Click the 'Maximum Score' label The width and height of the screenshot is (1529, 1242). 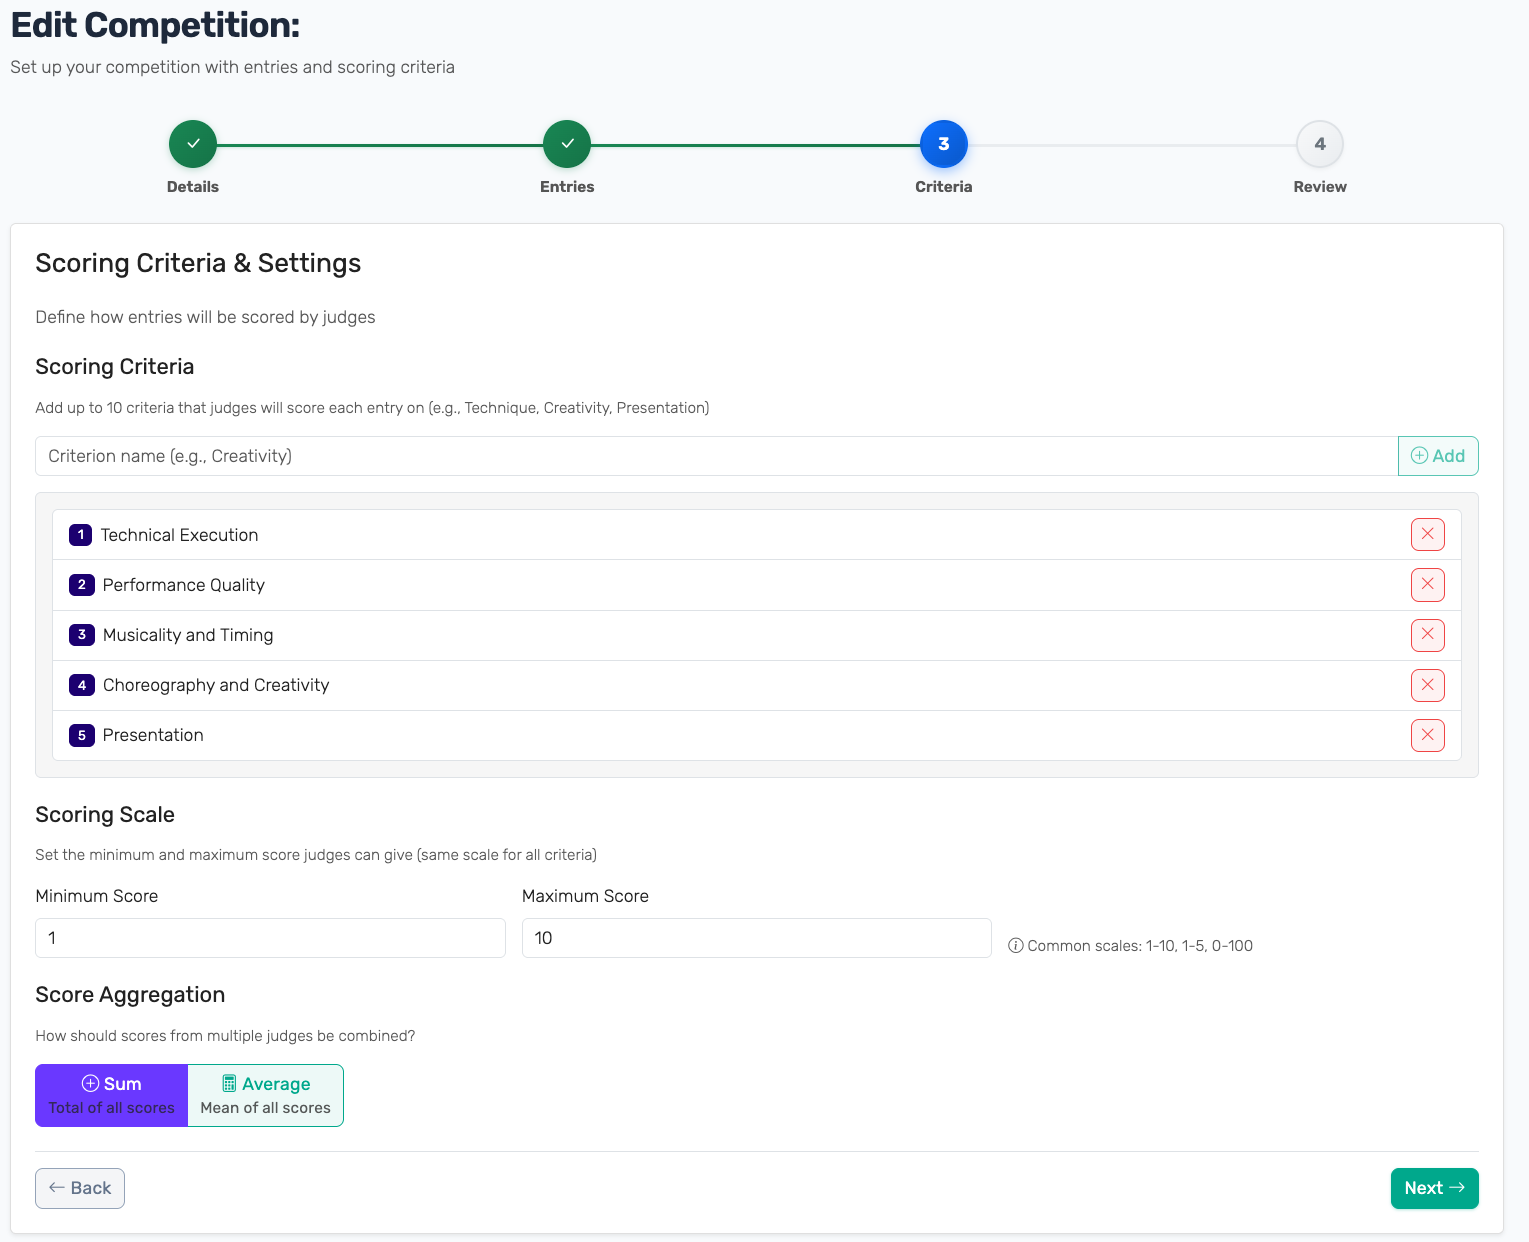click(585, 896)
